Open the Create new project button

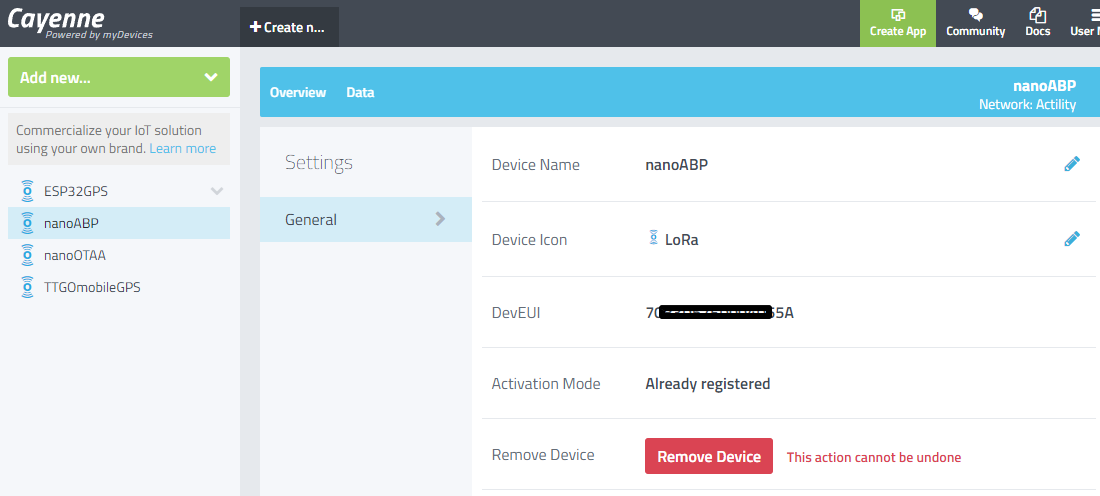click(x=289, y=27)
